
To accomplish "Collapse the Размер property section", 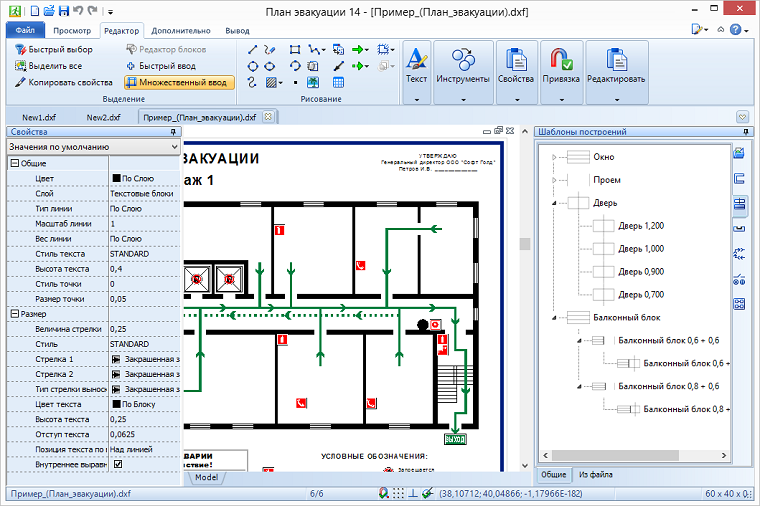I will (x=14, y=314).
